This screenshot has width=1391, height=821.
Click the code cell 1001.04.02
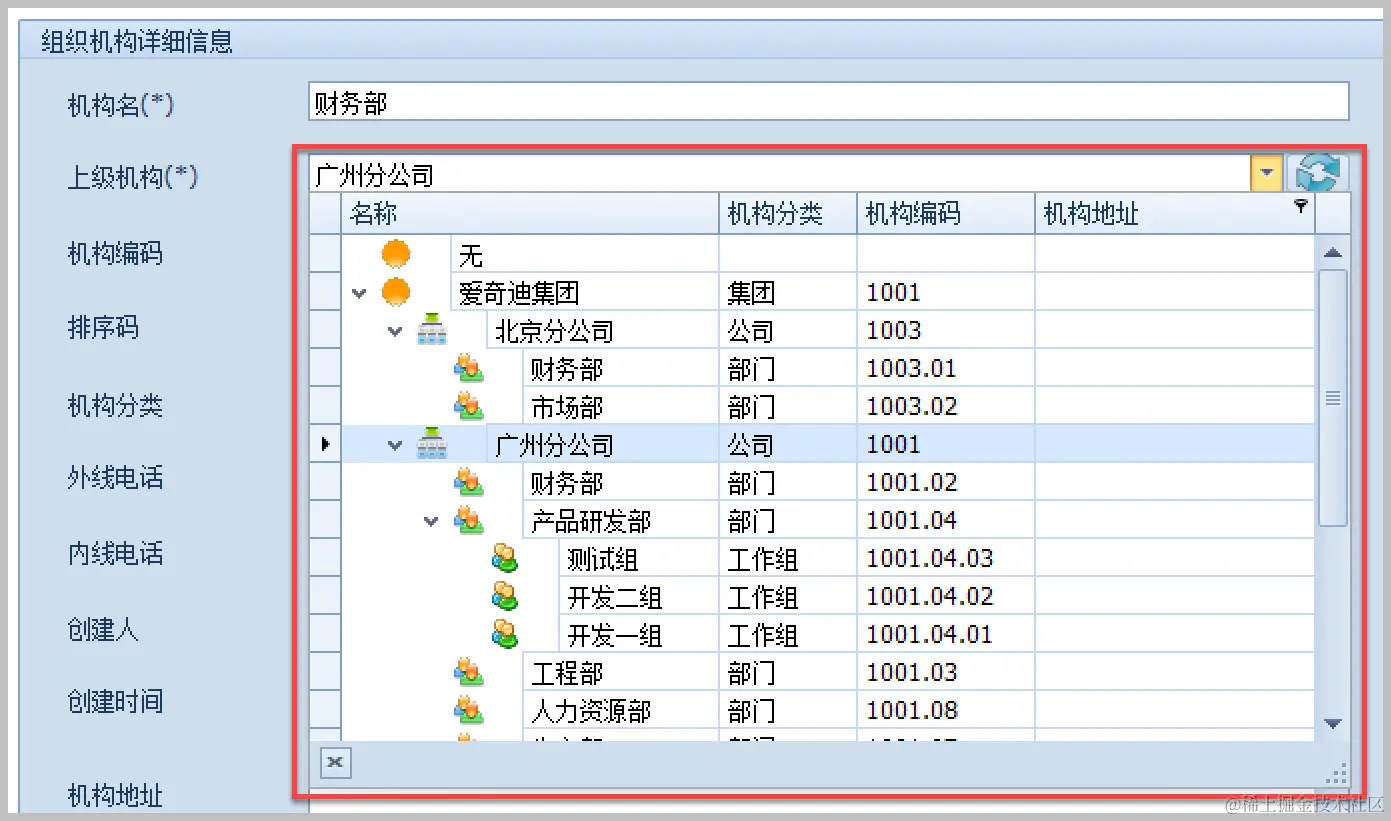coord(946,596)
